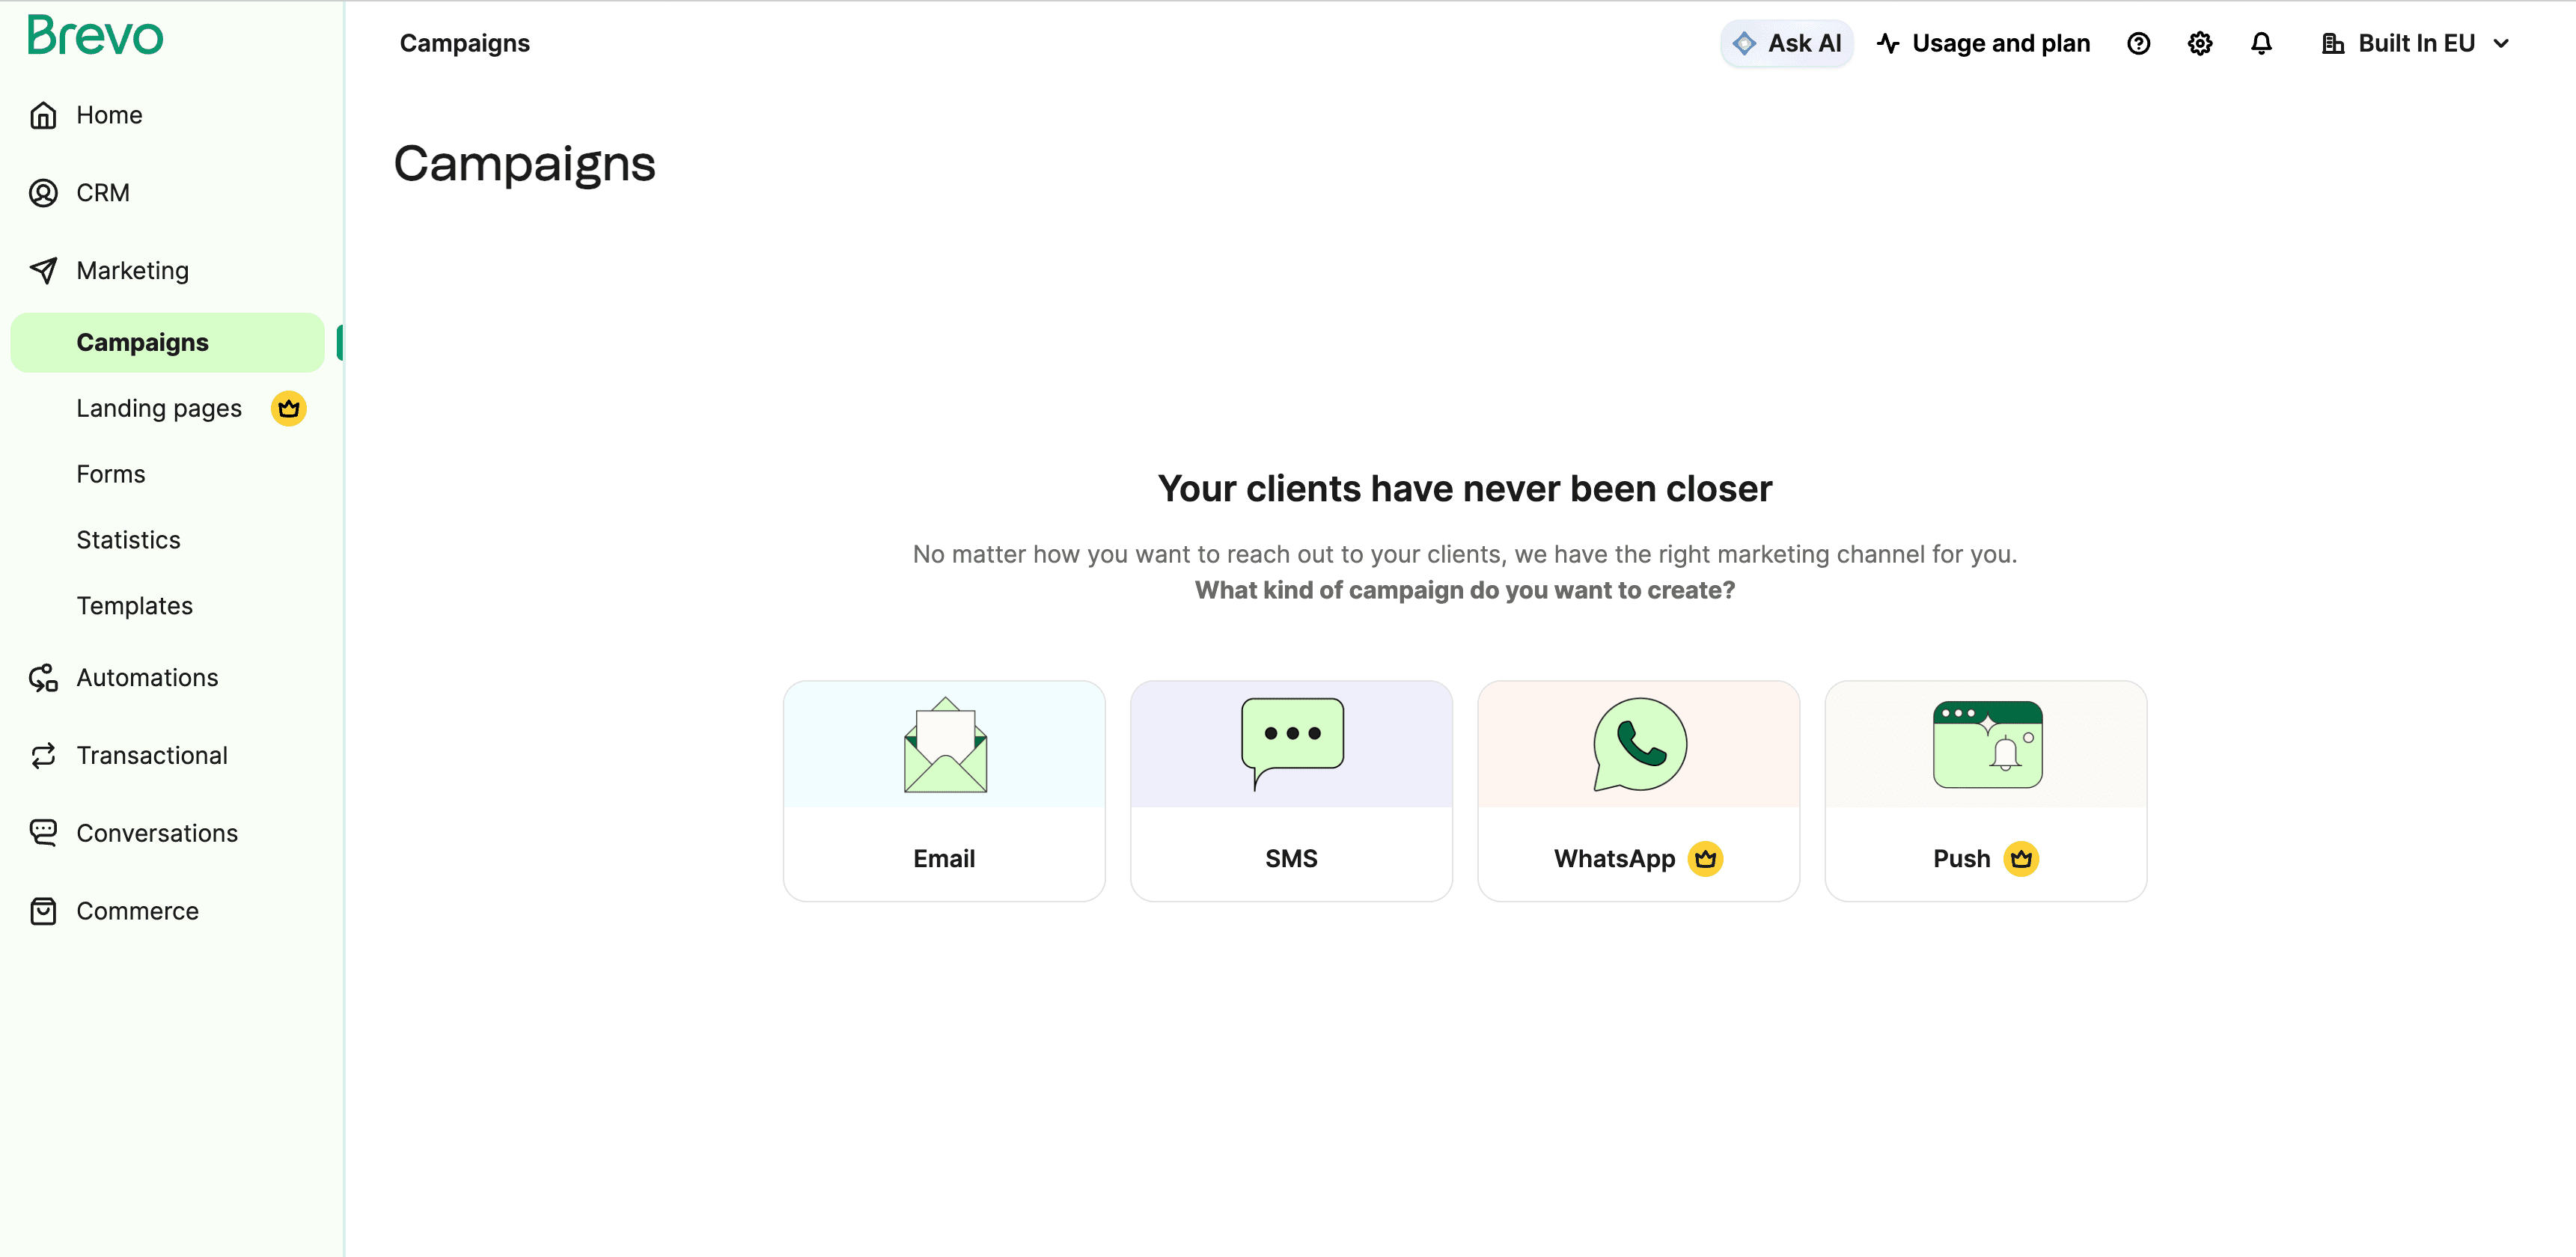Viewport: 2576px width, 1257px height.
Task: Open the Statistics menu item
Action: click(128, 540)
